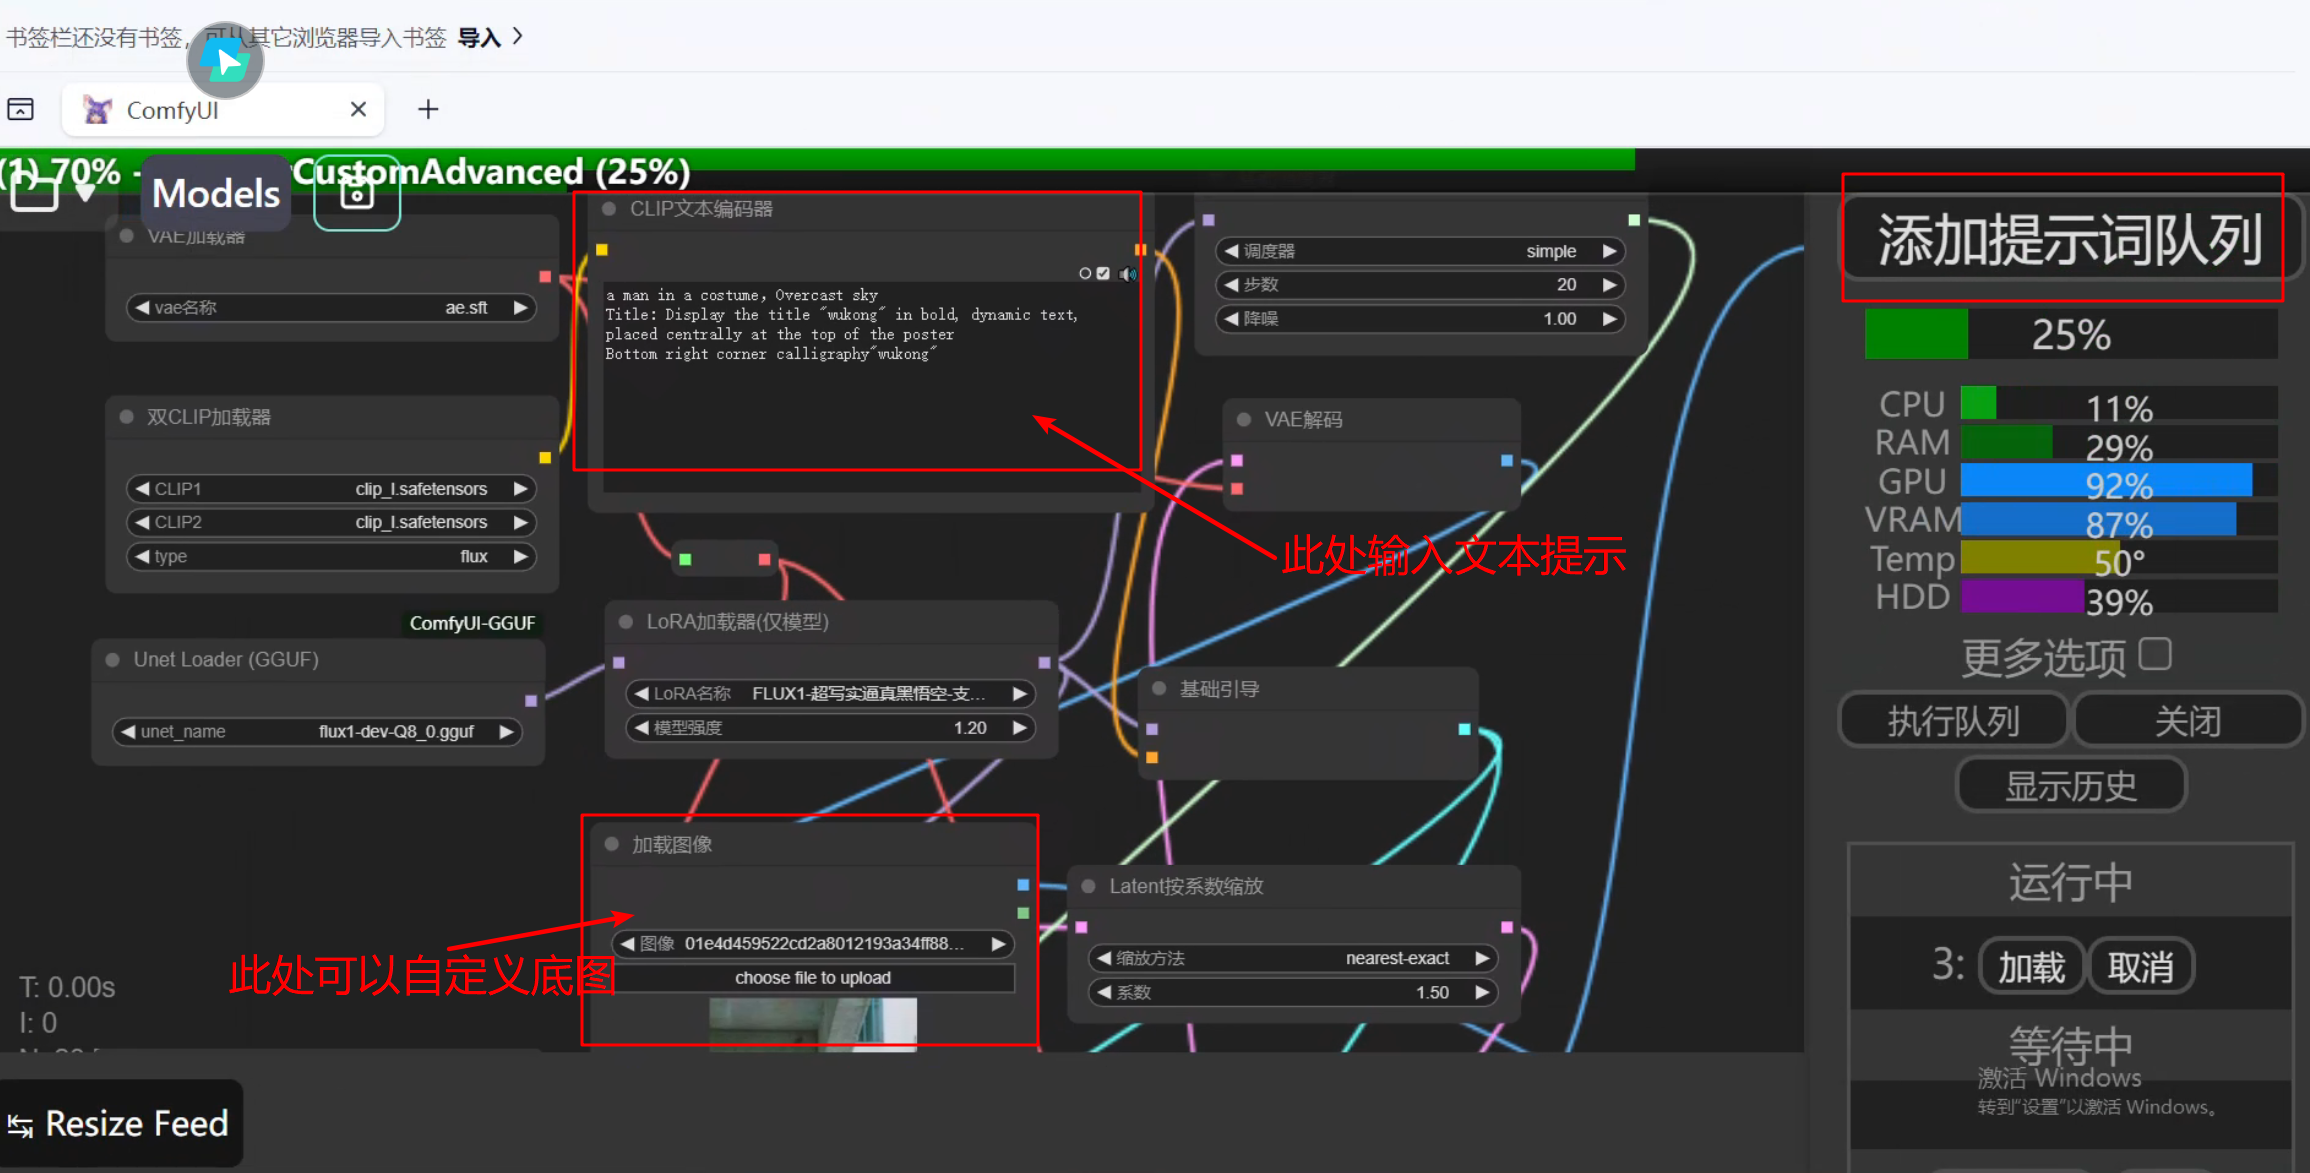Open the vae名称 ae.sft dropdown
2310x1173 pixels.
(x=331, y=307)
